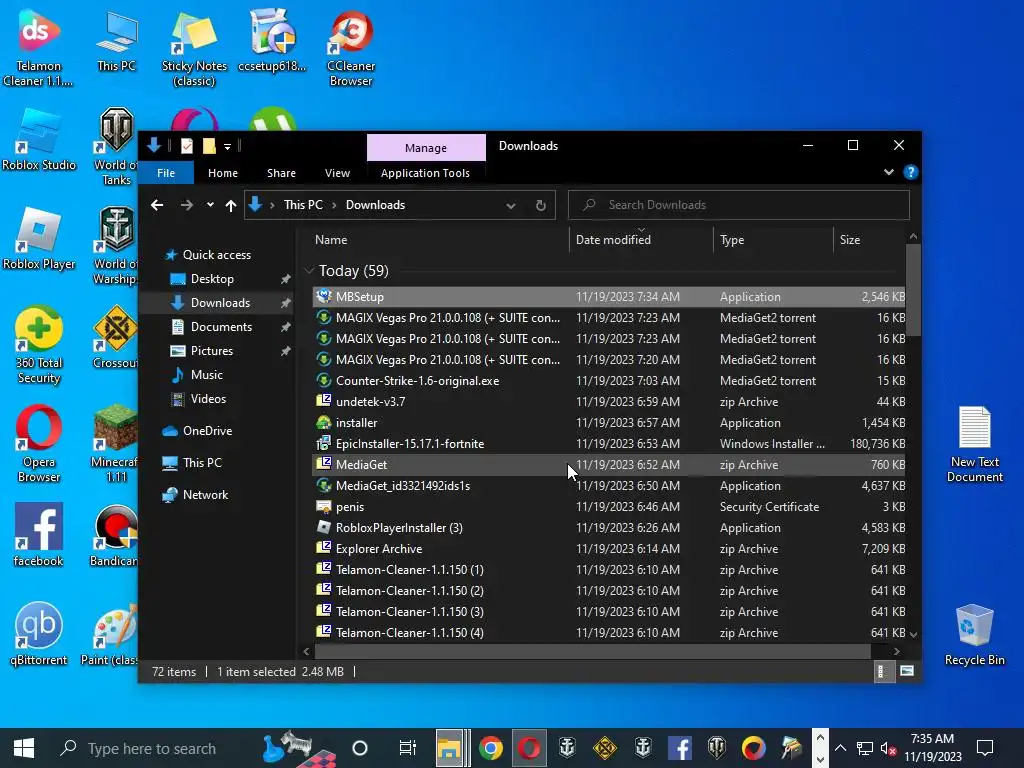Click Properties icon in quick access toolbar
Viewport: 1024px width, 768px height.
187,146
